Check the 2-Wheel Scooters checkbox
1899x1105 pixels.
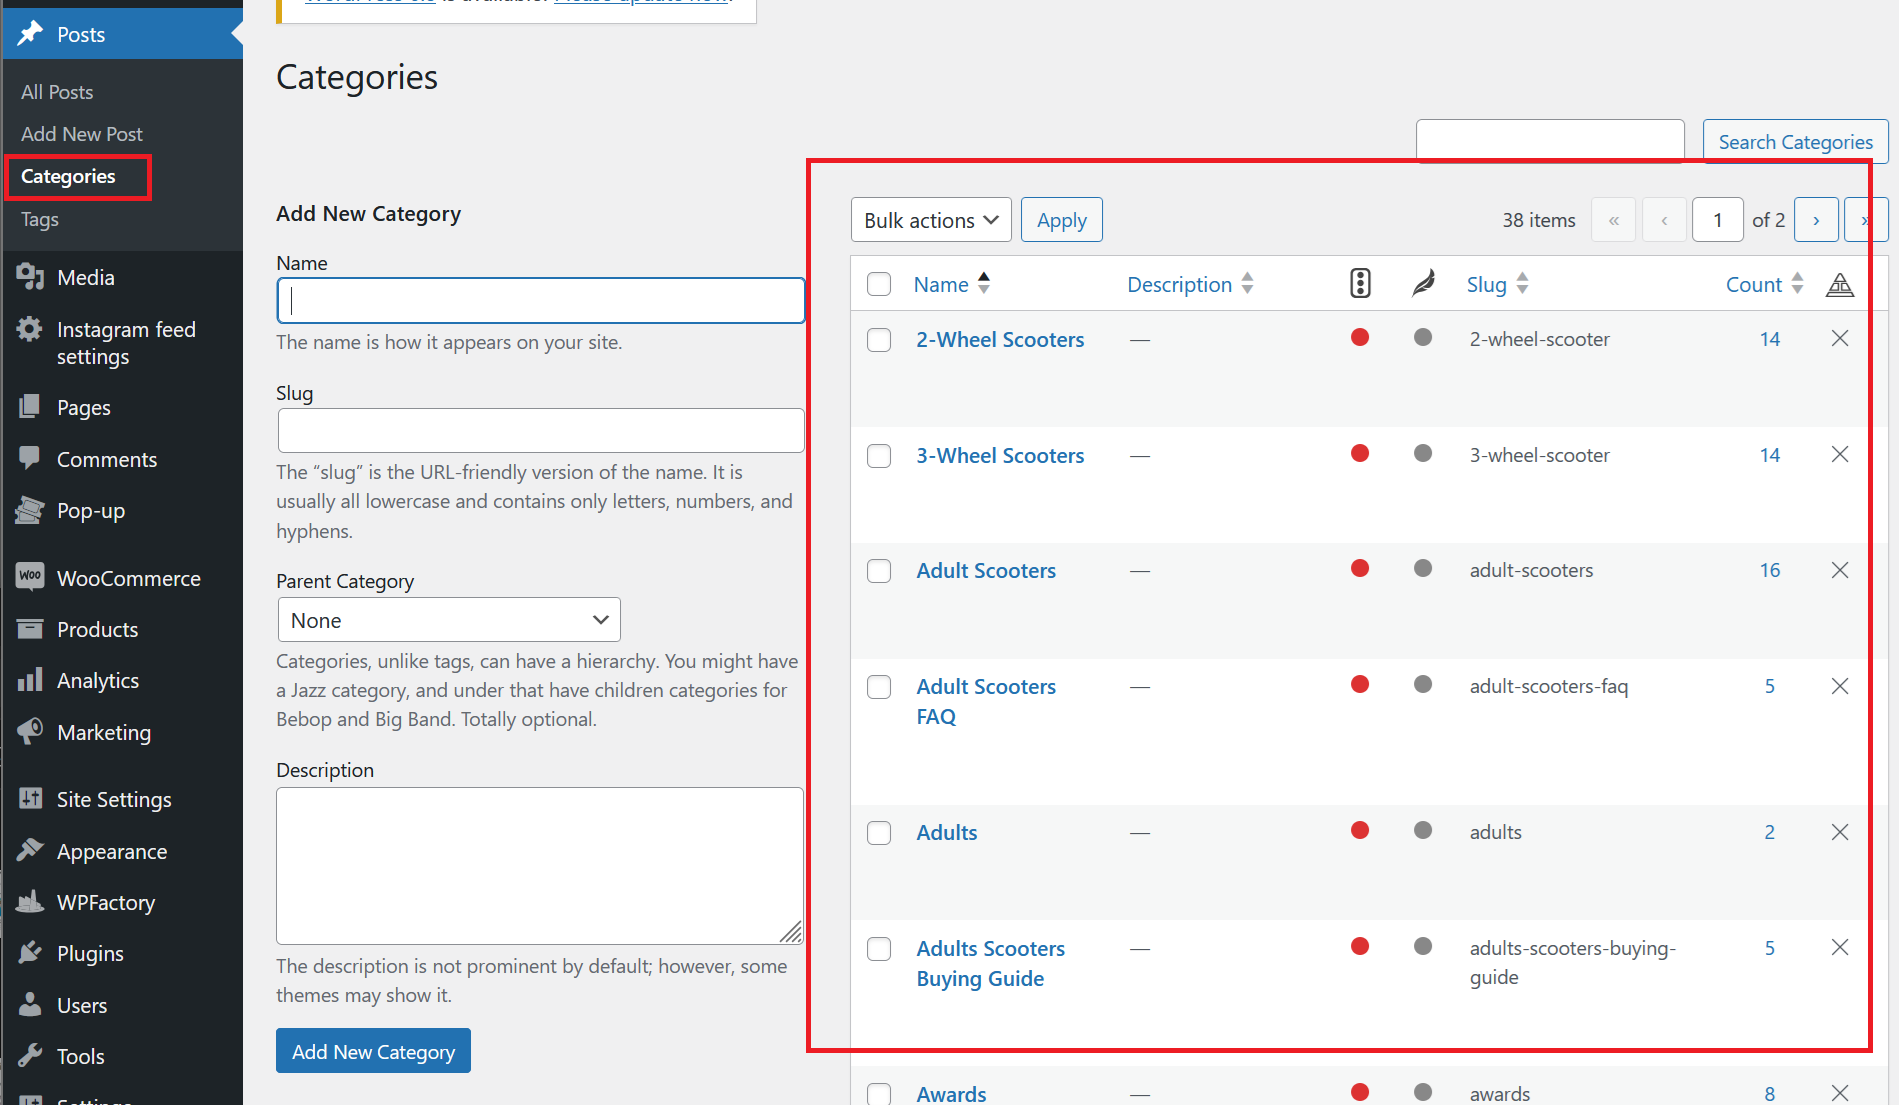click(x=879, y=340)
